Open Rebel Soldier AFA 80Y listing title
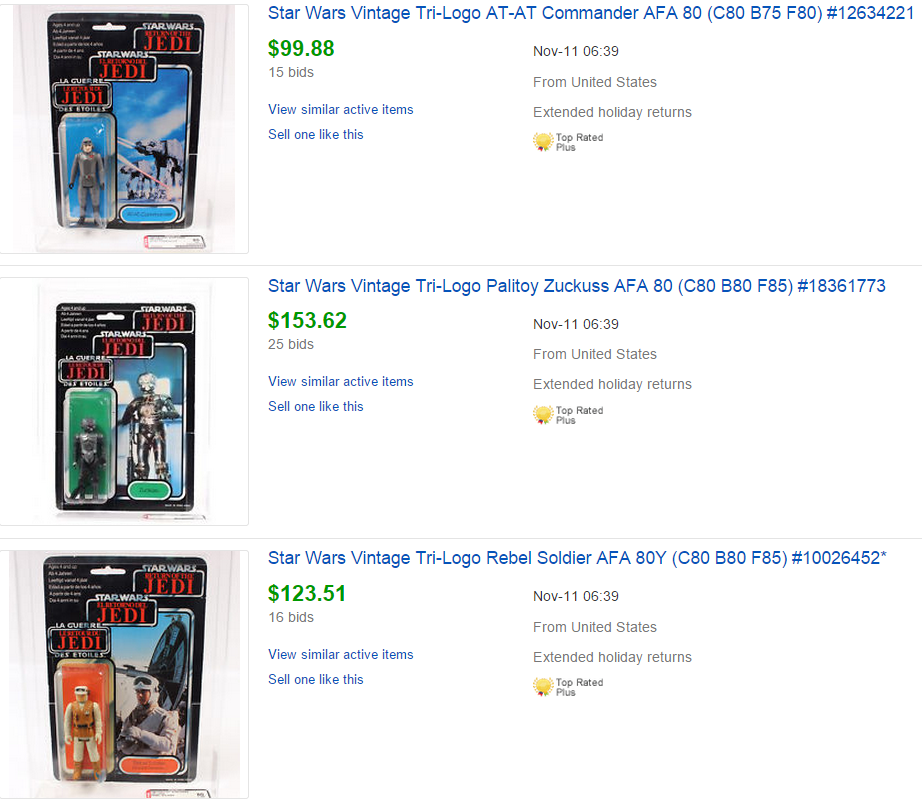 click(577, 558)
